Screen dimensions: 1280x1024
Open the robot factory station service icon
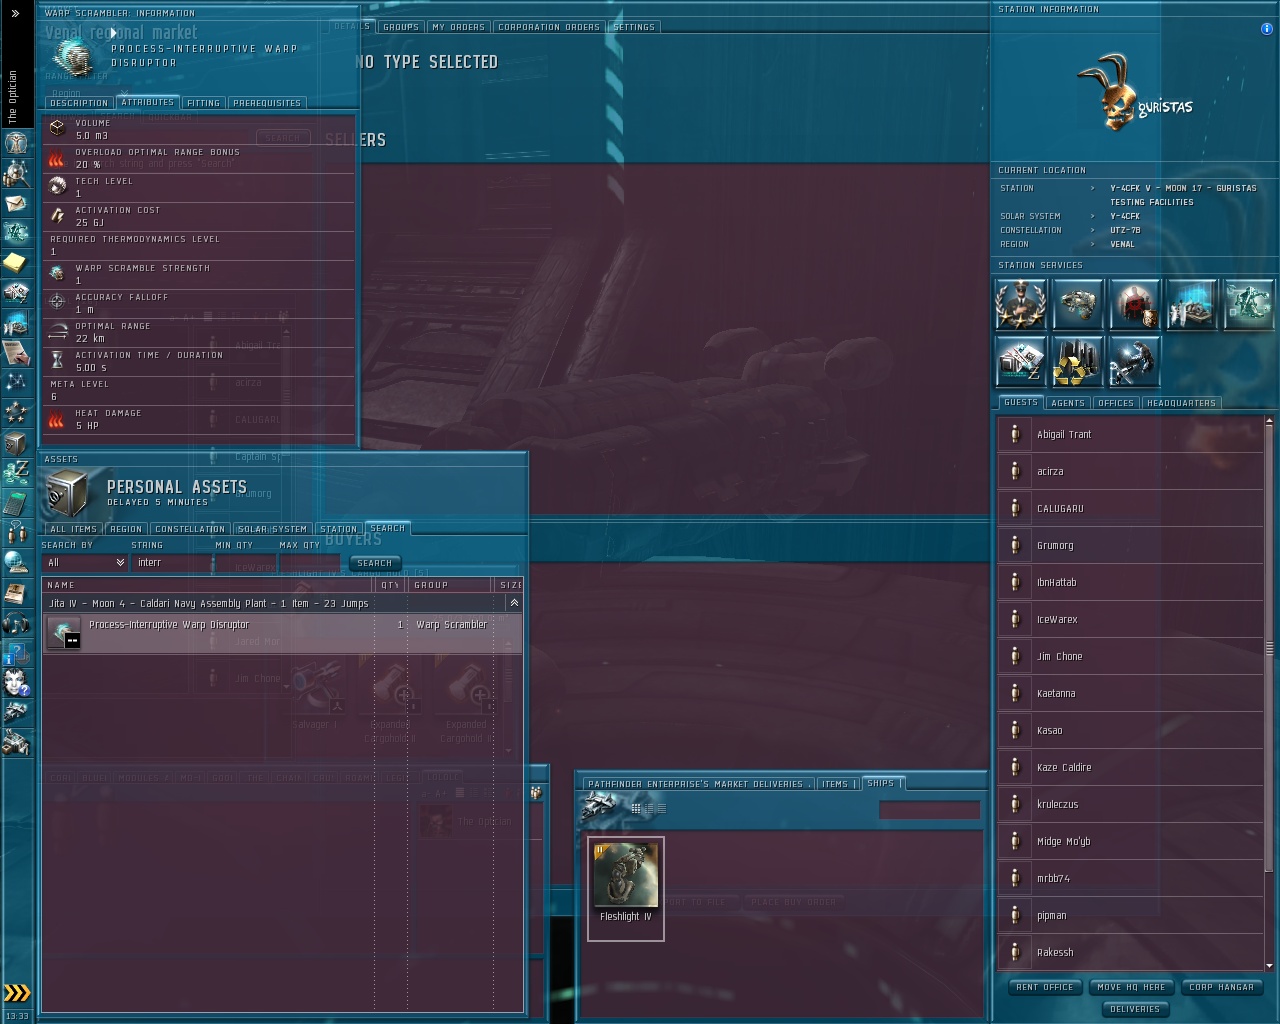coord(1248,304)
